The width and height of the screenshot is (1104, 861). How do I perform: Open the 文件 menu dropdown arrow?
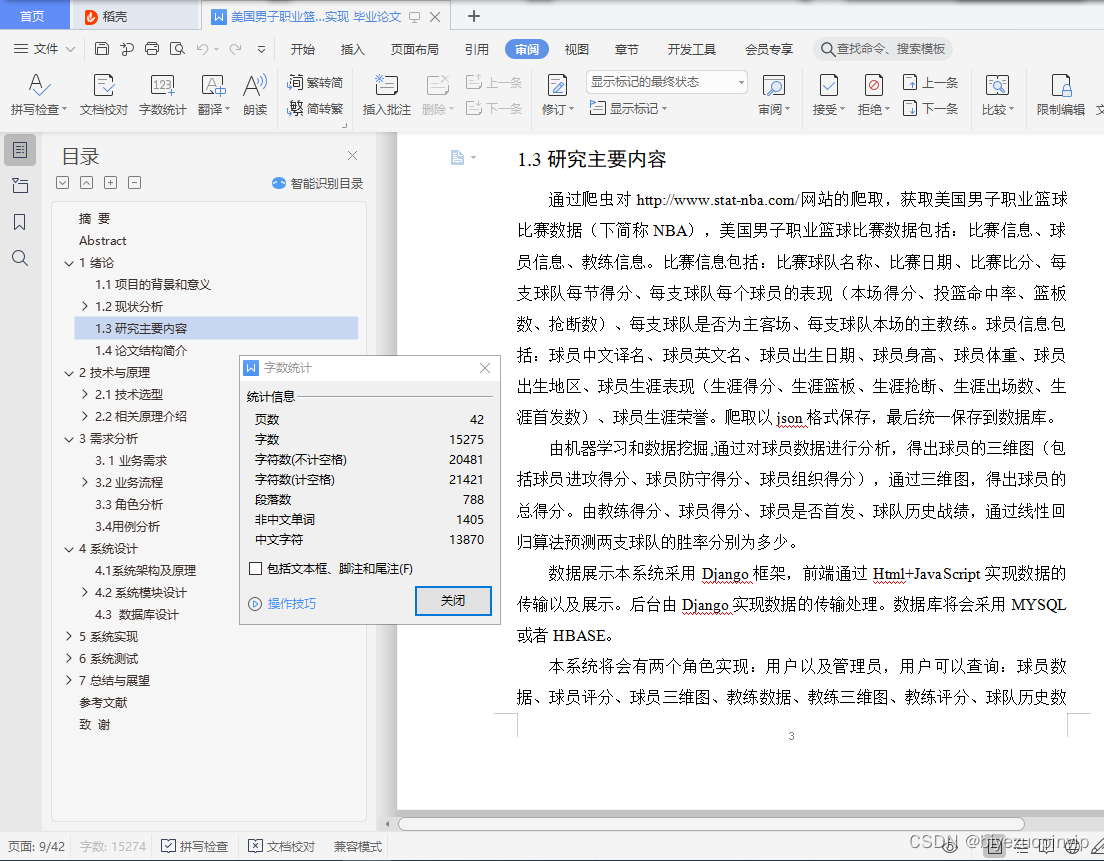pos(70,49)
